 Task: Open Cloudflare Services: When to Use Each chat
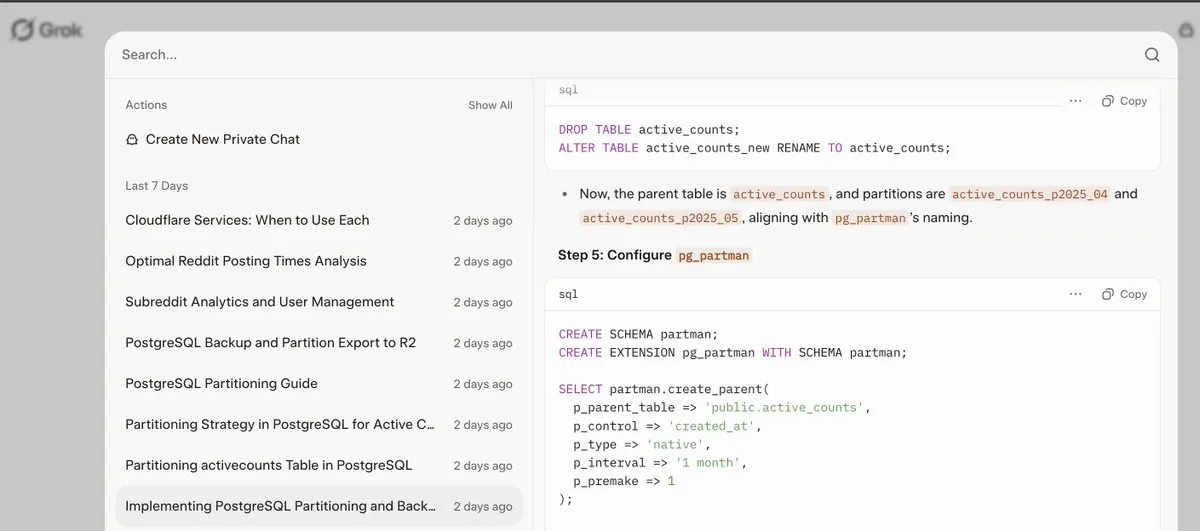(247, 220)
